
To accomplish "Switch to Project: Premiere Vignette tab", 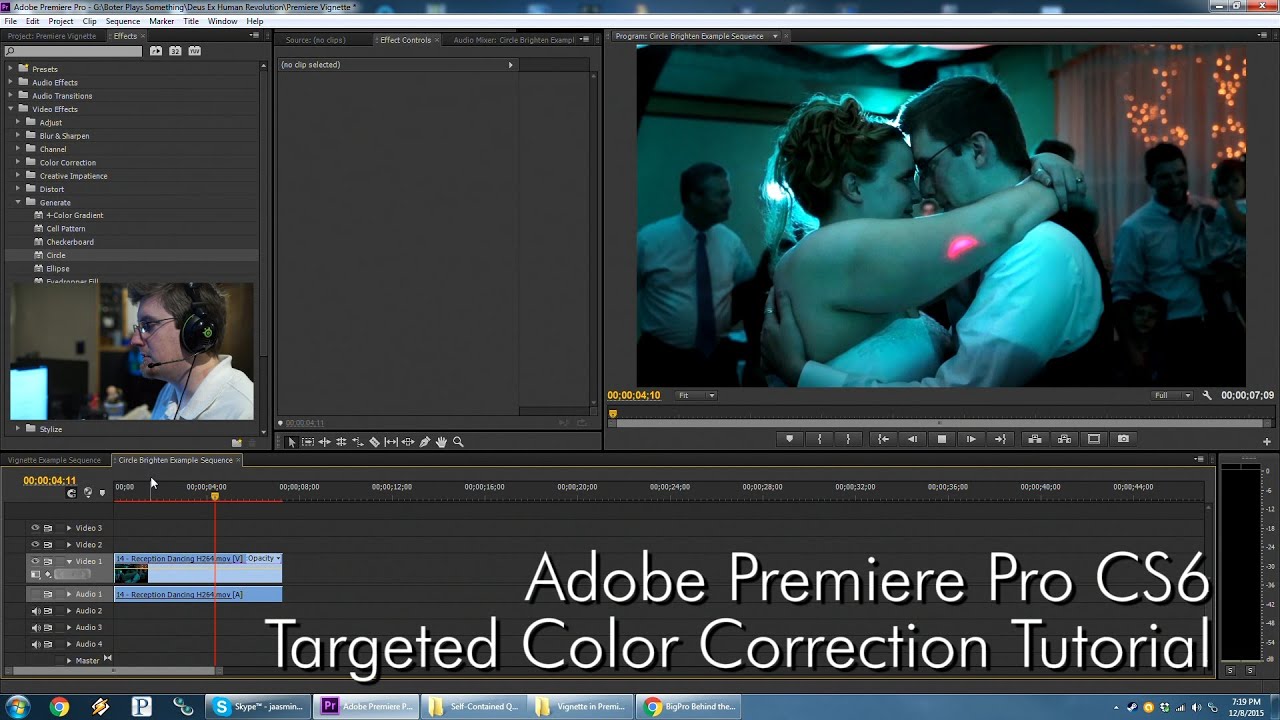I will pyautogui.click(x=52, y=36).
